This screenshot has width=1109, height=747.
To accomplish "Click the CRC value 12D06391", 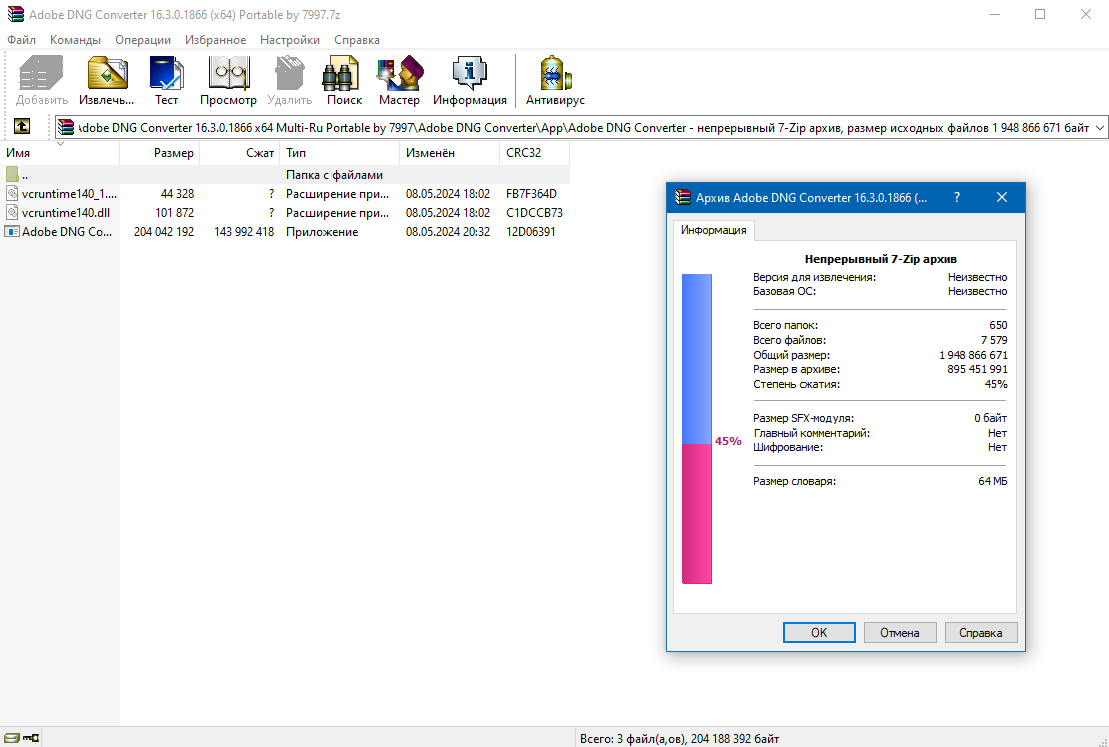I will coord(530,231).
